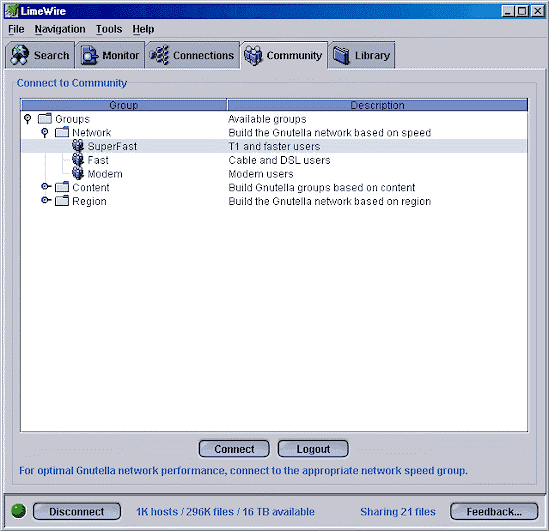
Task: Click the Connect button
Action: [234, 449]
